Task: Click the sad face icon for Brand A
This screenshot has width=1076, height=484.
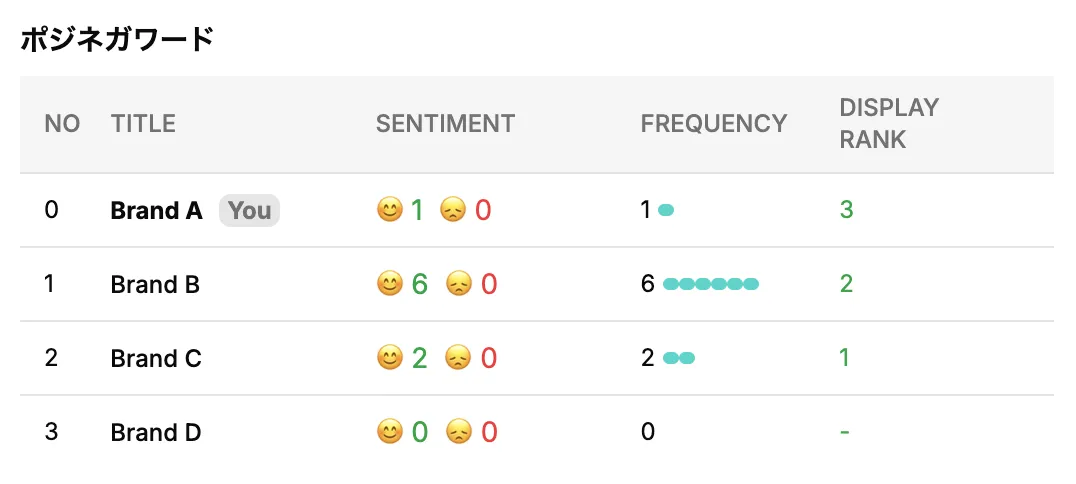Action: click(x=452, y=210)
